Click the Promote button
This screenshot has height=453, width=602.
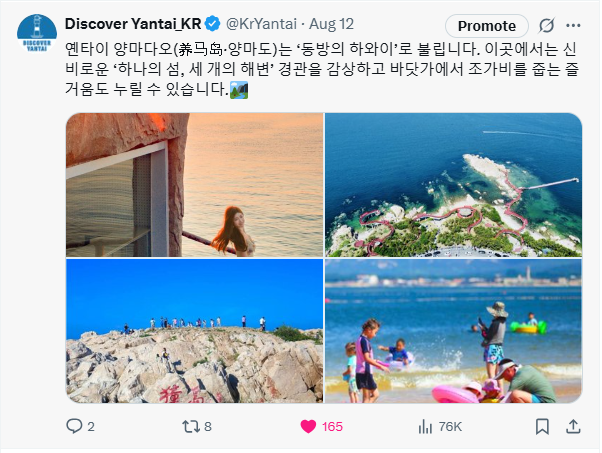pyautogui.click(x=487, y=26)
